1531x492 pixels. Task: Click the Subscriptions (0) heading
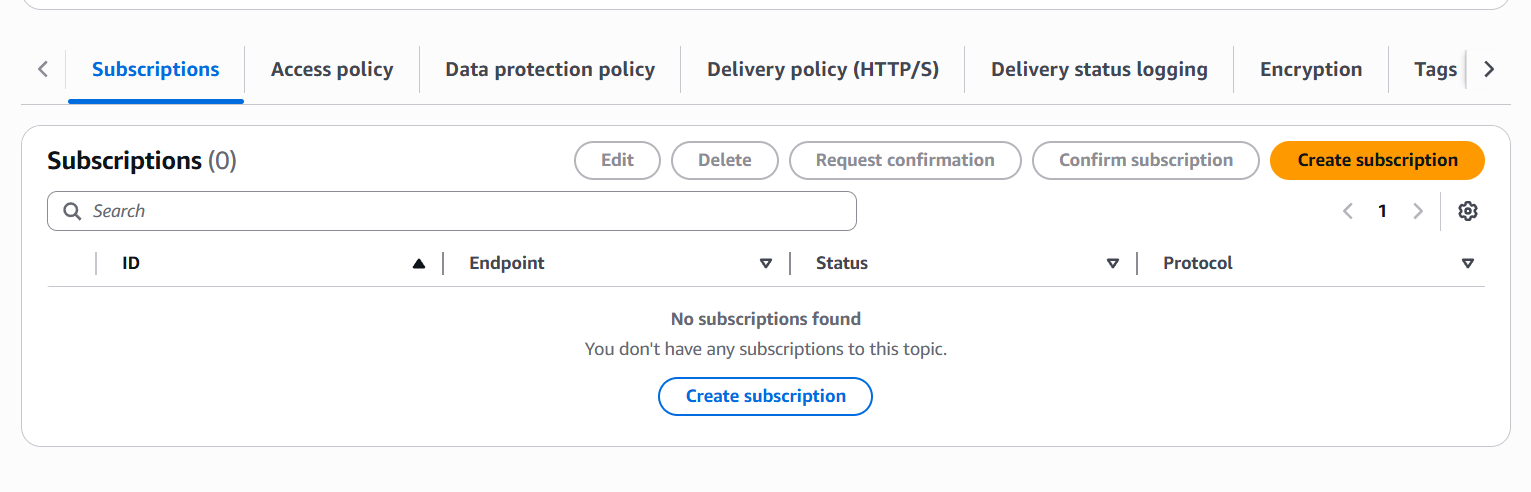point(142,160)
